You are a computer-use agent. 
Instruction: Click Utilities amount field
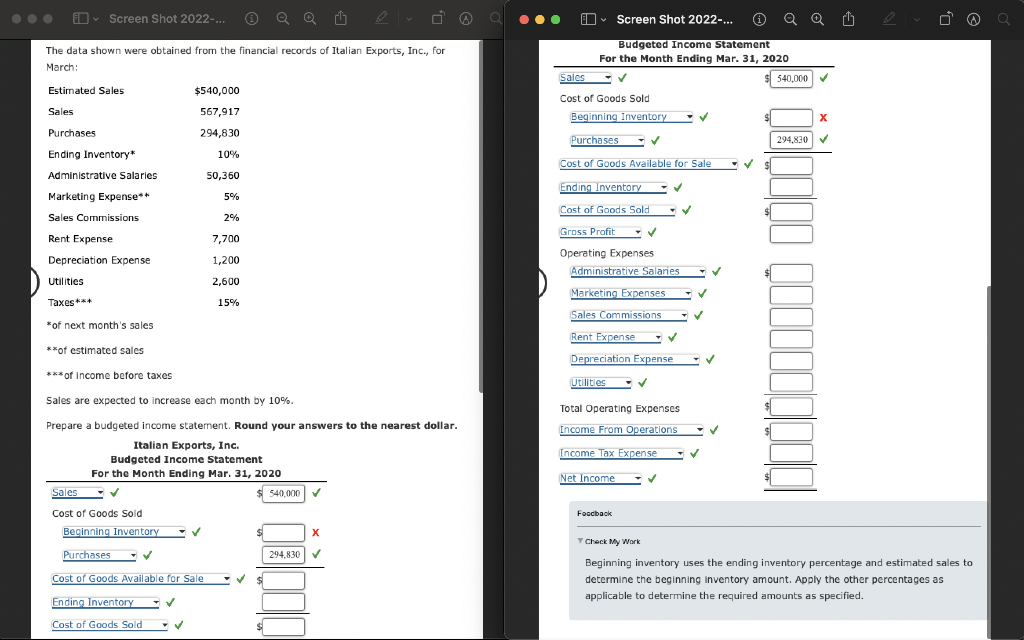coord(791,382)
